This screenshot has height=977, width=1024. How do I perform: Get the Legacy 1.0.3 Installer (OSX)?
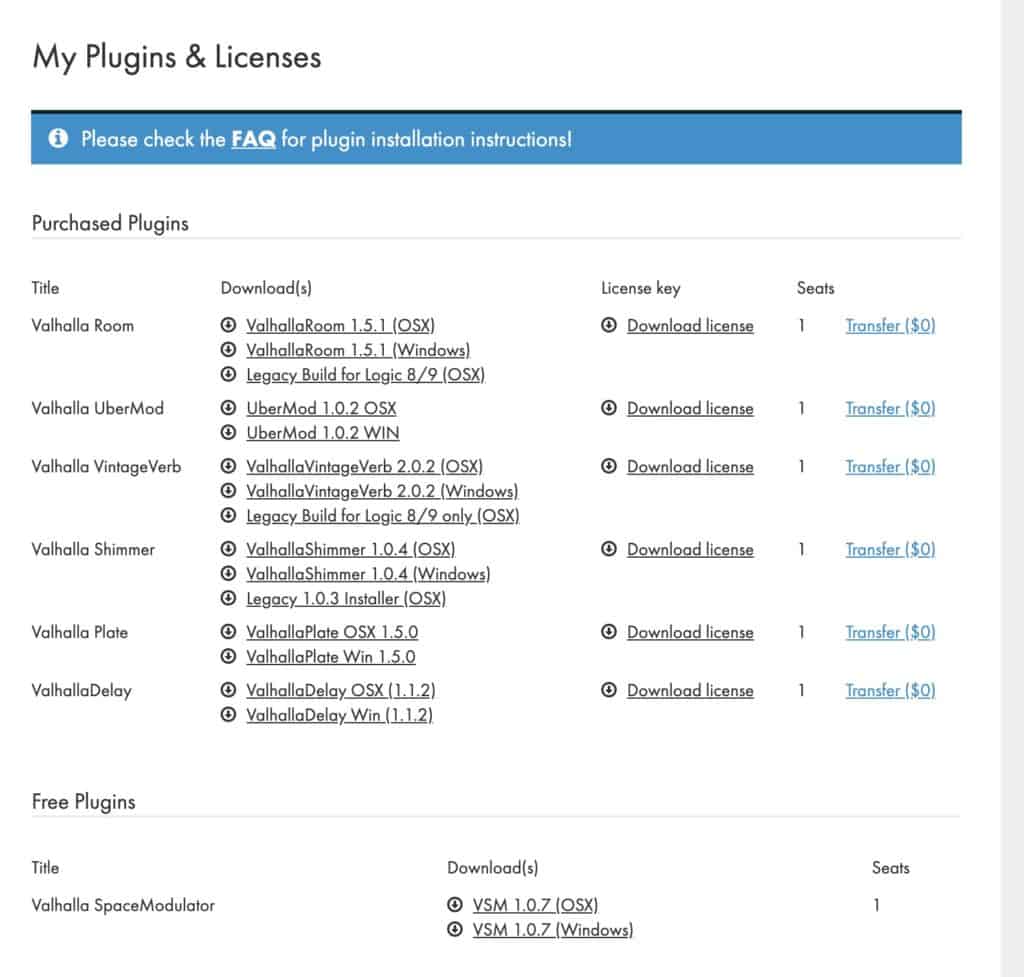[x=346, y=599]
